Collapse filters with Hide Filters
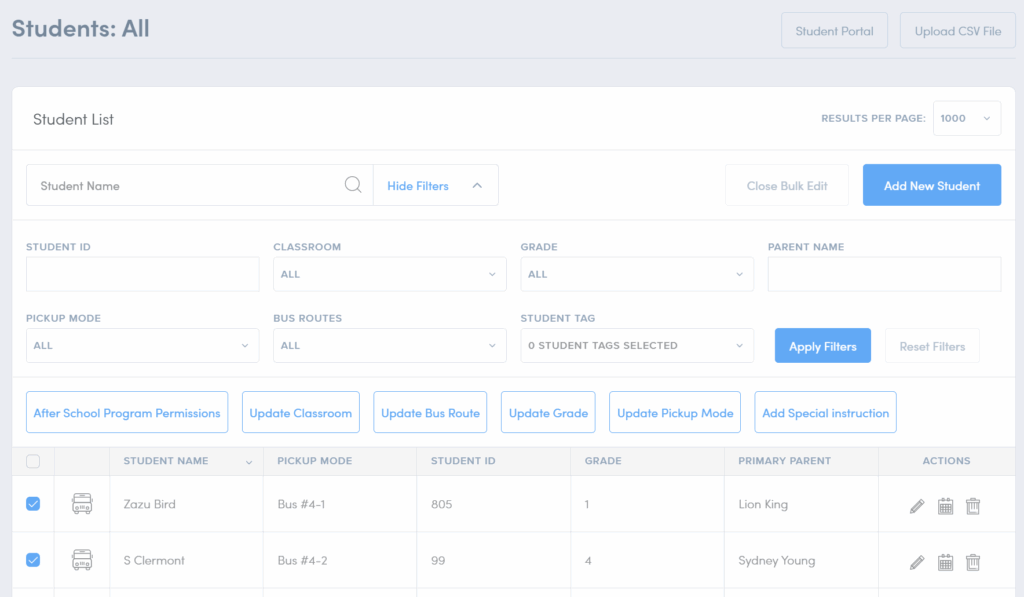 436,186
